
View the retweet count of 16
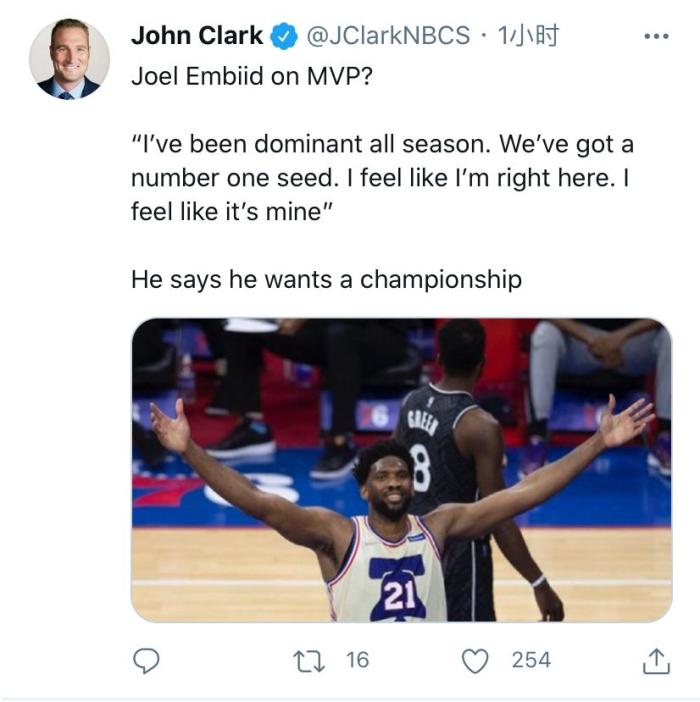tap(357, 660)
